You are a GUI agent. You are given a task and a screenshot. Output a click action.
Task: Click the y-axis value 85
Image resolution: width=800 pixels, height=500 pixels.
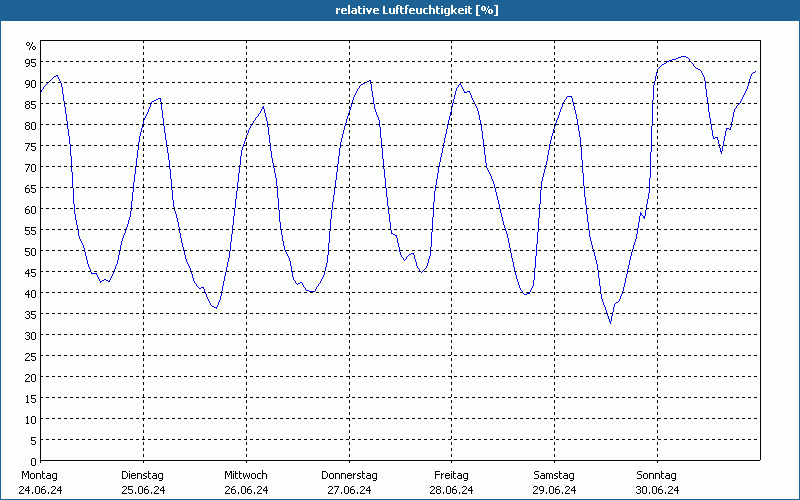(31, 105)
